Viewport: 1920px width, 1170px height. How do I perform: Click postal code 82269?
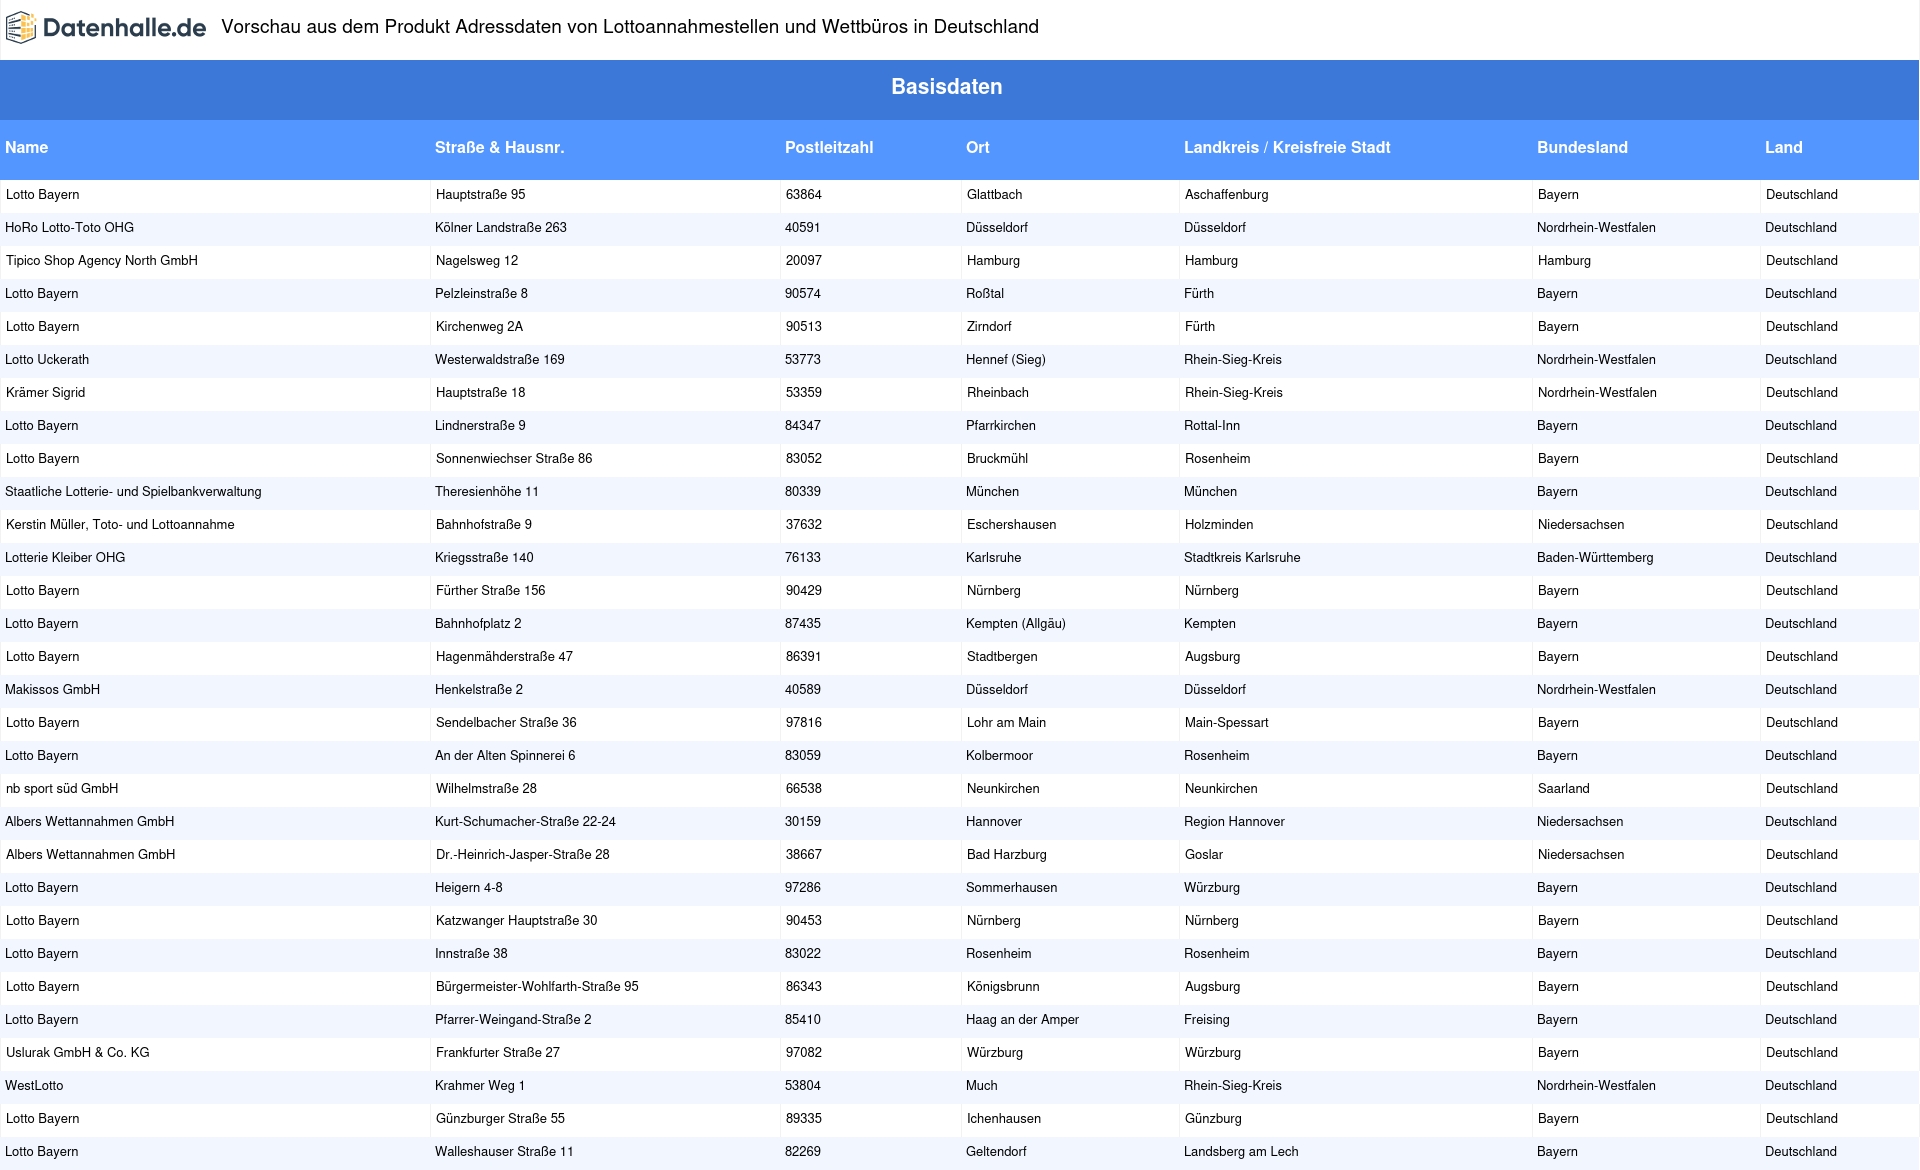point(803,1151)
